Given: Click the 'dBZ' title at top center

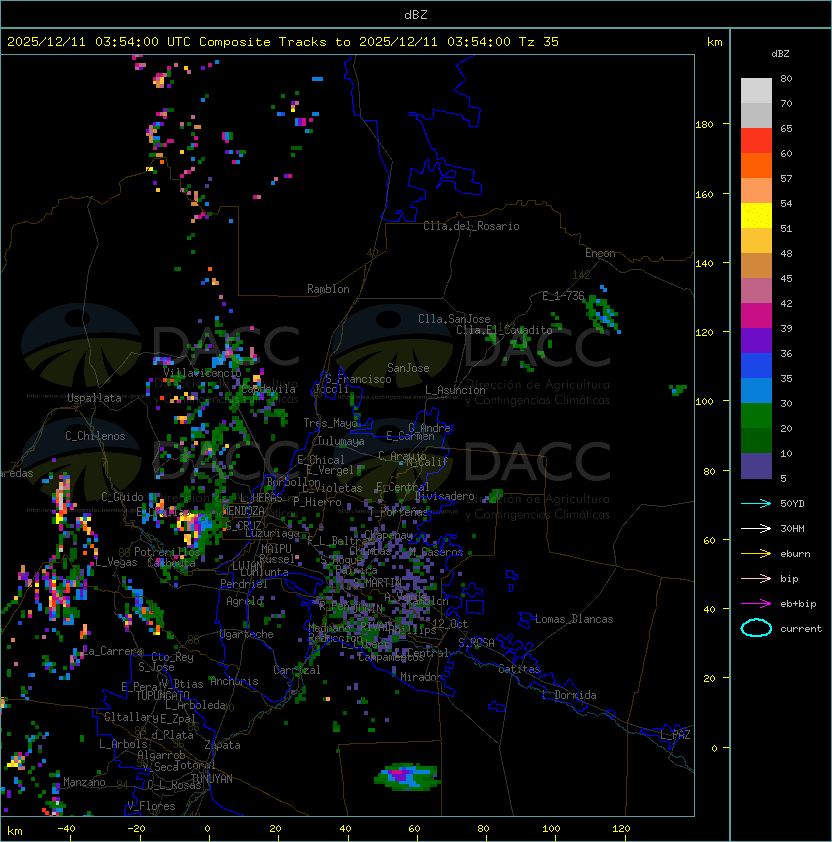Looking at the screenshot, I should [416, 15].
